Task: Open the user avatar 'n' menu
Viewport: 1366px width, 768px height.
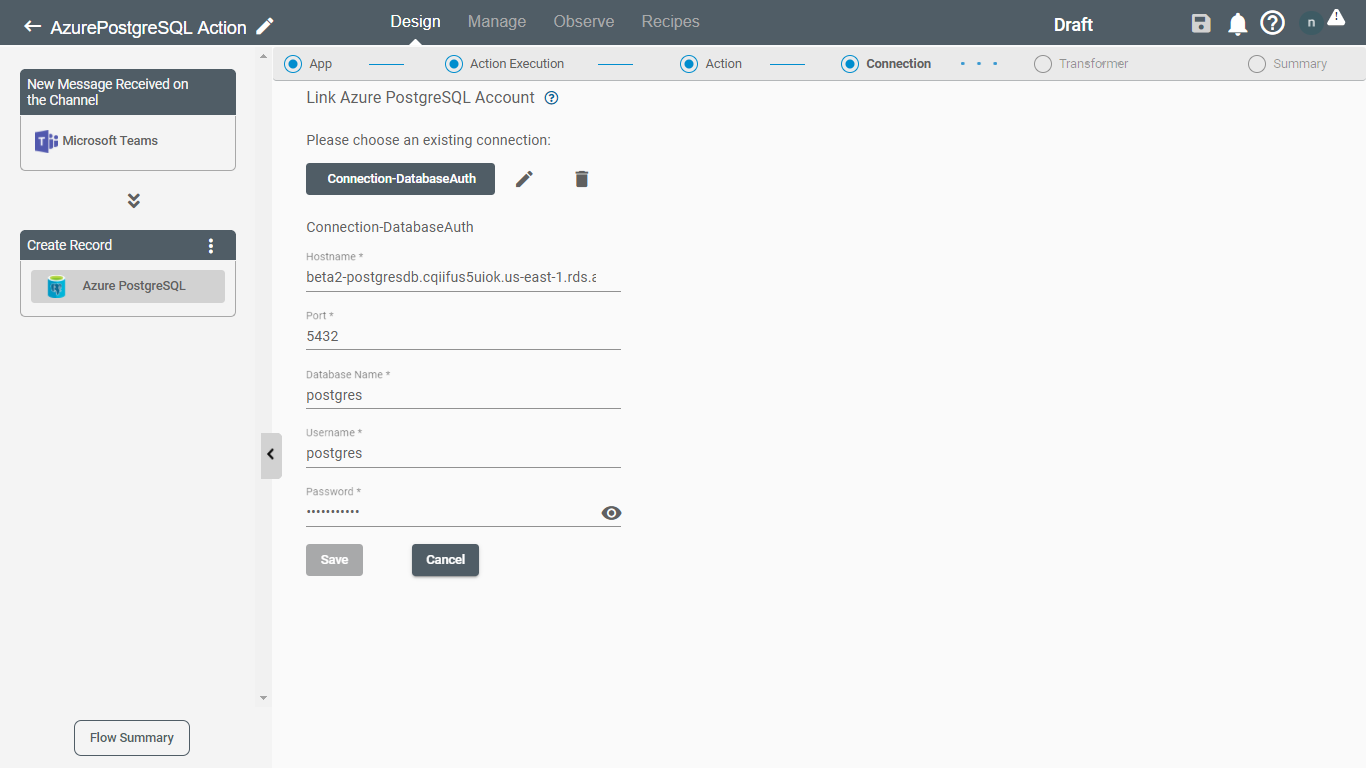Action: click(x=1311, y=23)
